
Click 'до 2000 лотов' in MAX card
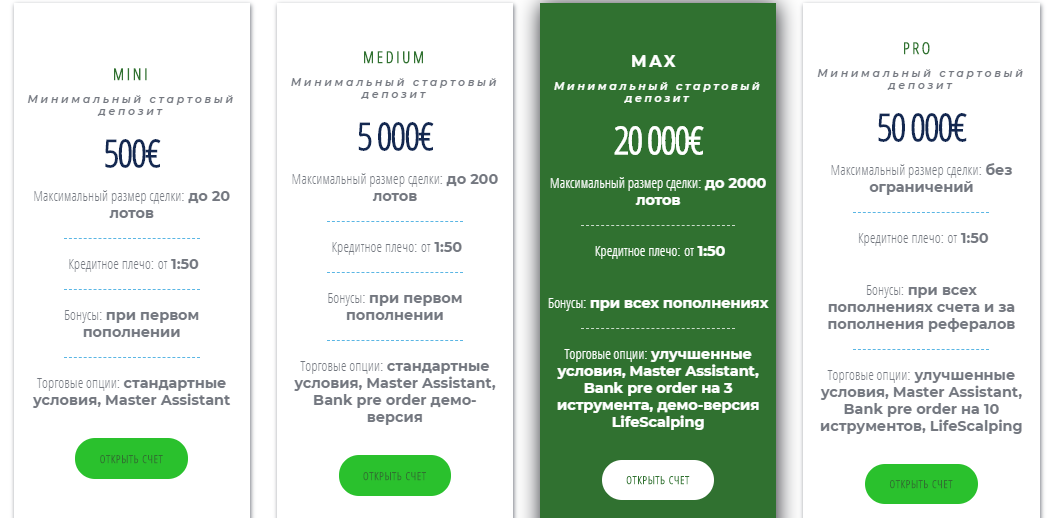click(x=700, y=192)
